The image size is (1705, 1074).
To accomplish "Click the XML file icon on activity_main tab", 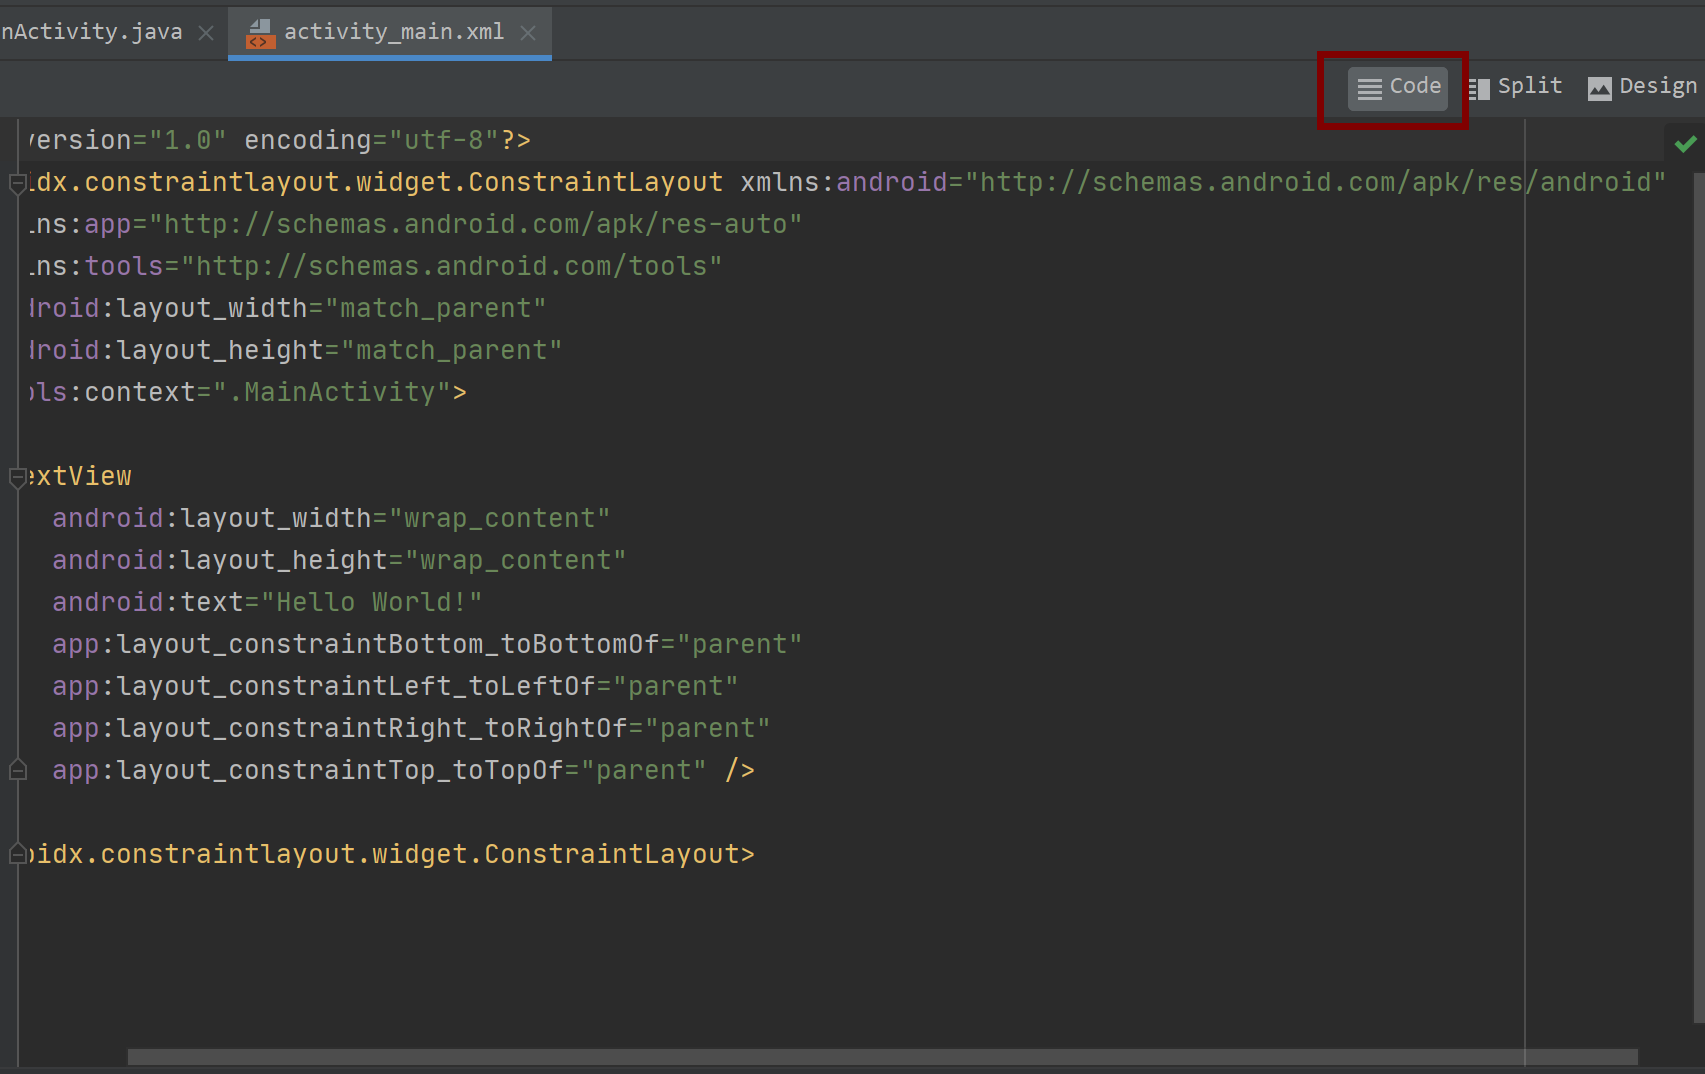I will coord(260,34).
